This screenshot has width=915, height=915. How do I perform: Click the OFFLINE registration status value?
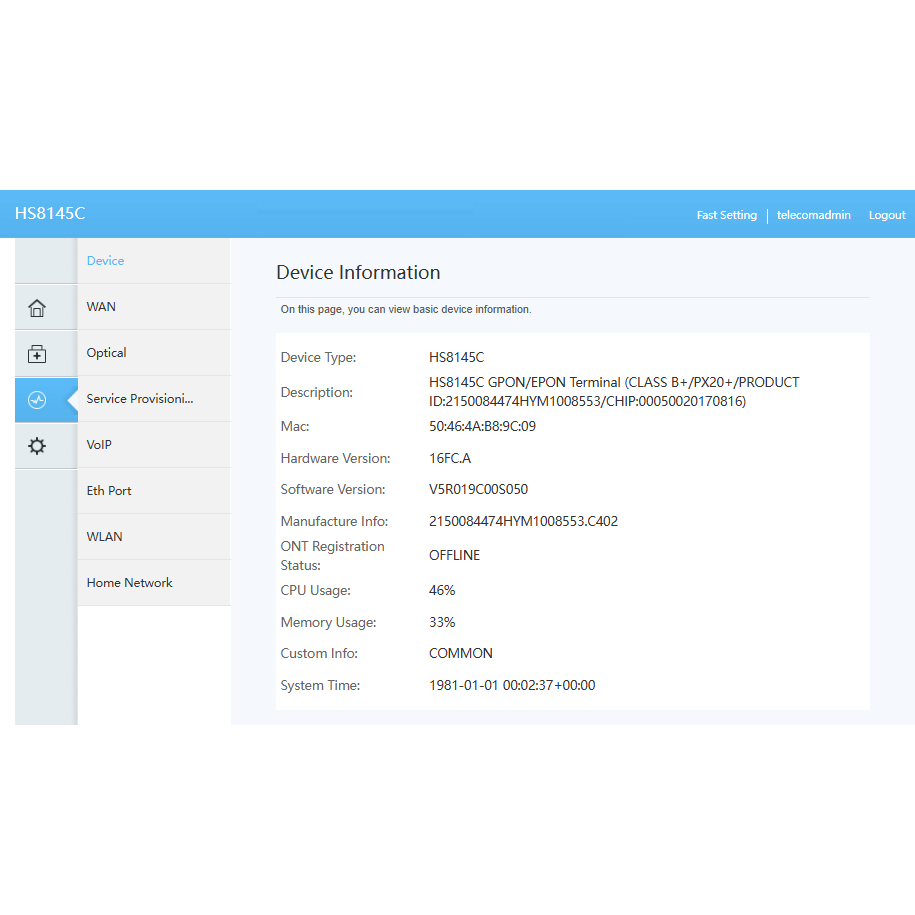click(454, 555)
